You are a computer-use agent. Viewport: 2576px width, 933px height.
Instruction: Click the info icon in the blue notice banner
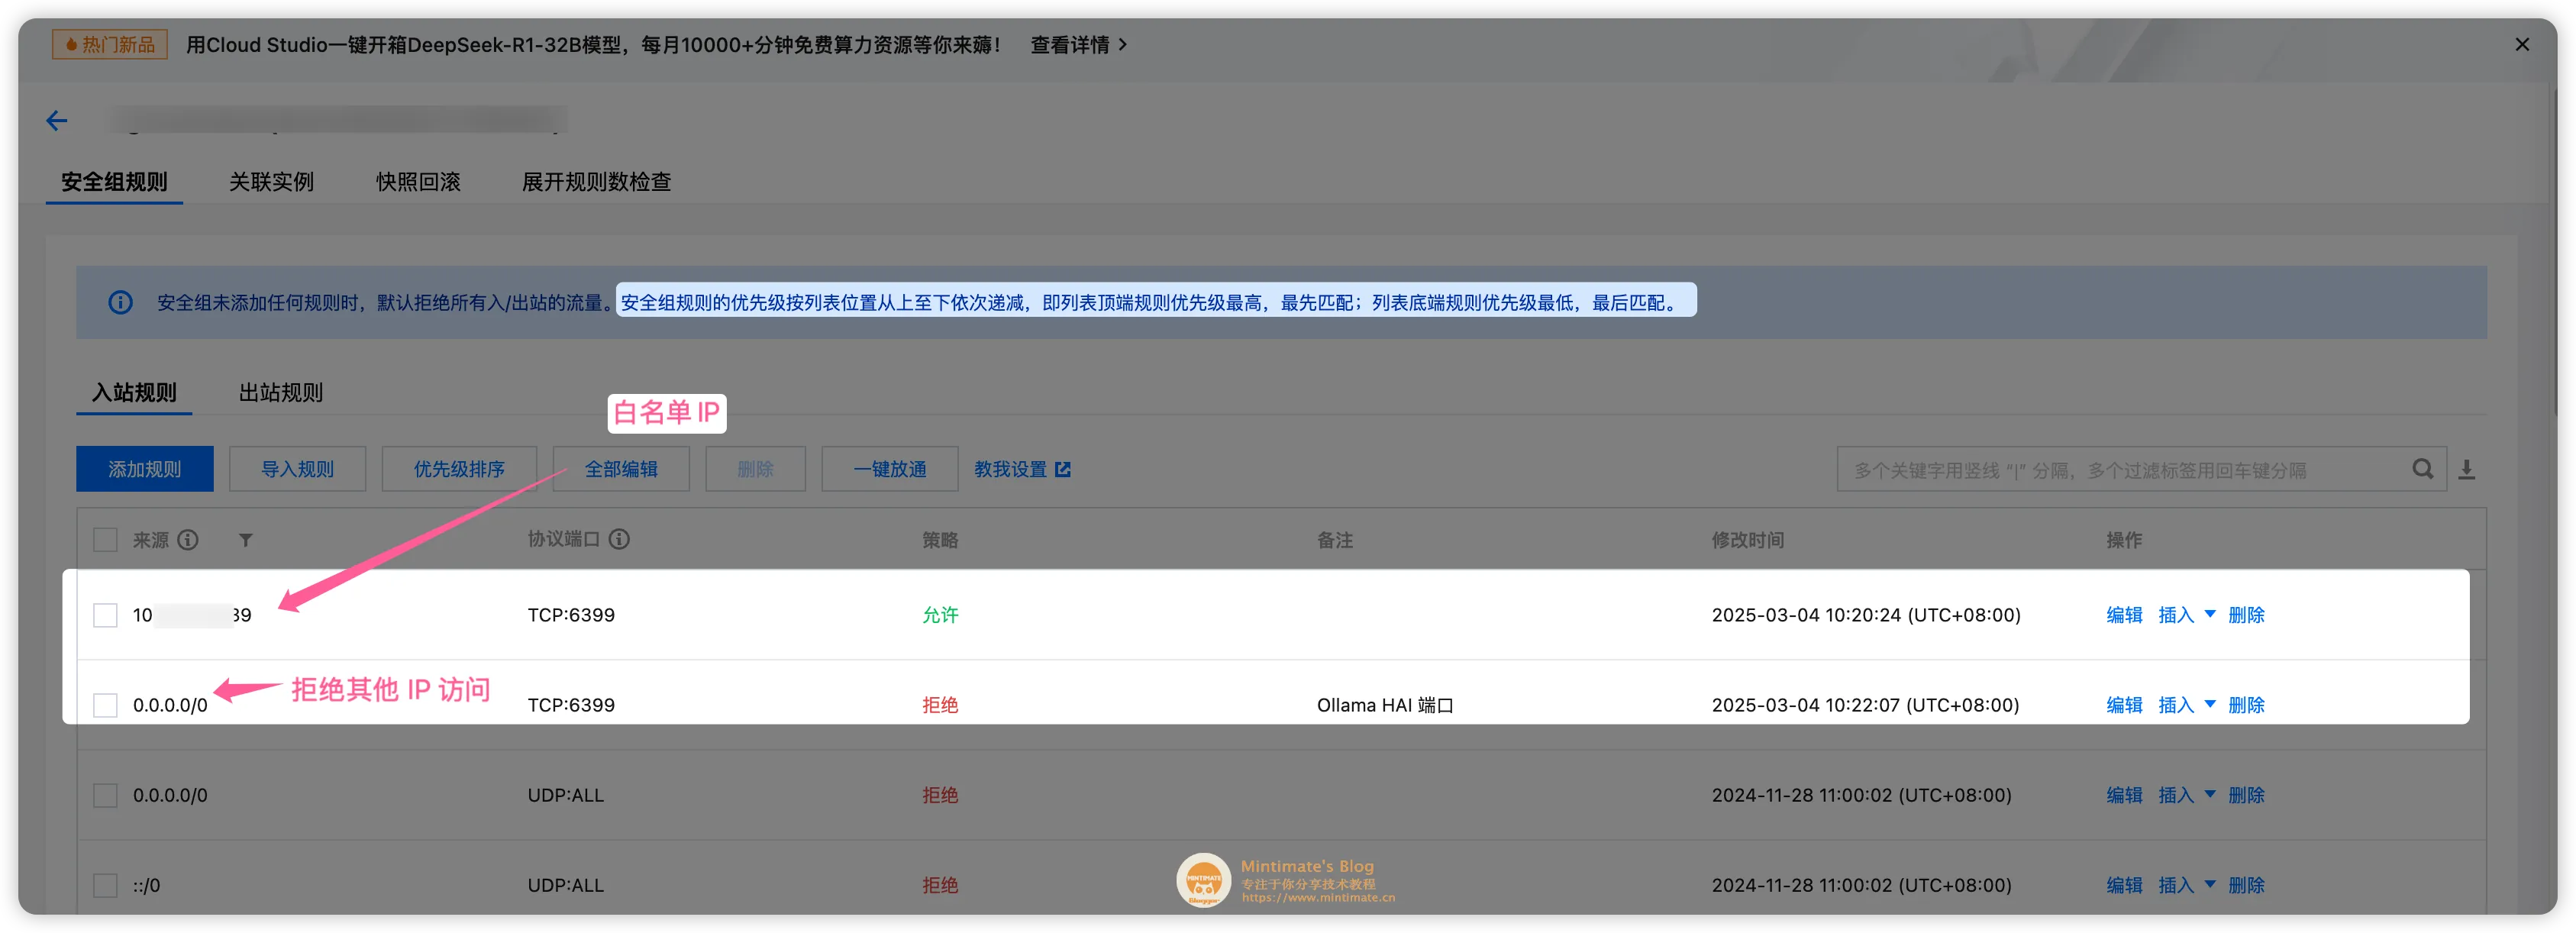pyautogui.click(x=120, y=301)
